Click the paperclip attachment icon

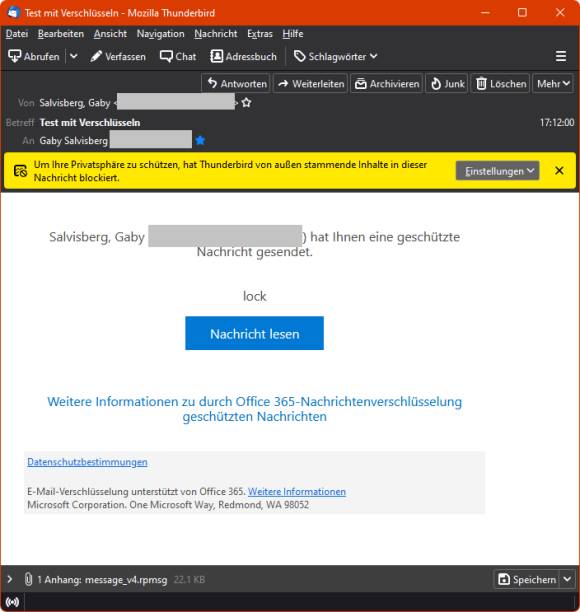coord(28,580)
